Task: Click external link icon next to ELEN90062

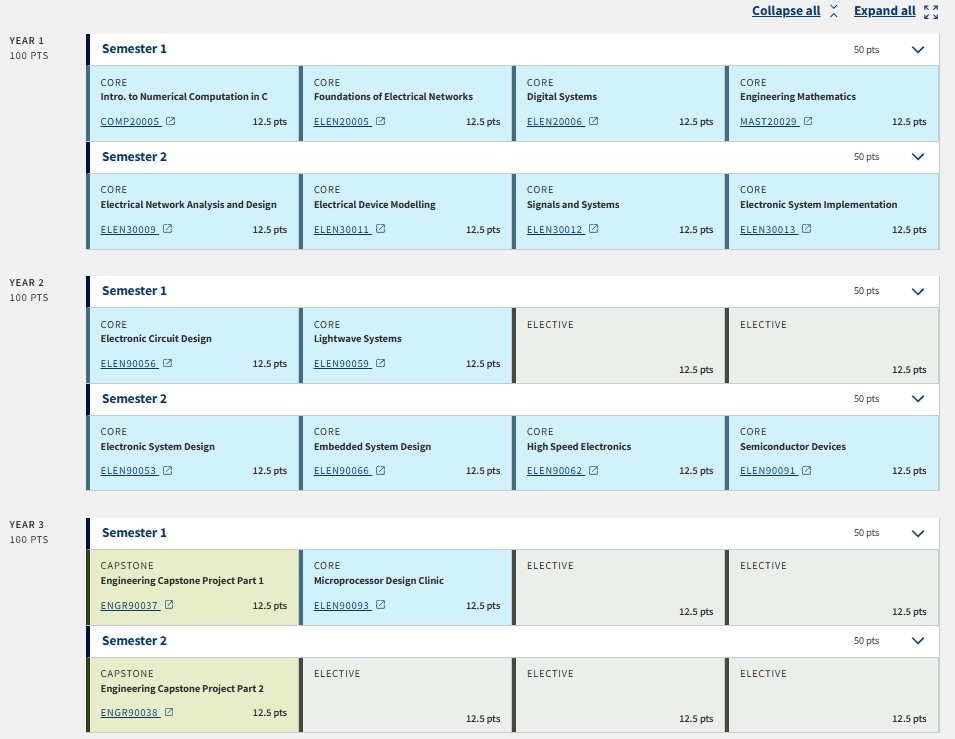Action: click(x=593, y=471)
